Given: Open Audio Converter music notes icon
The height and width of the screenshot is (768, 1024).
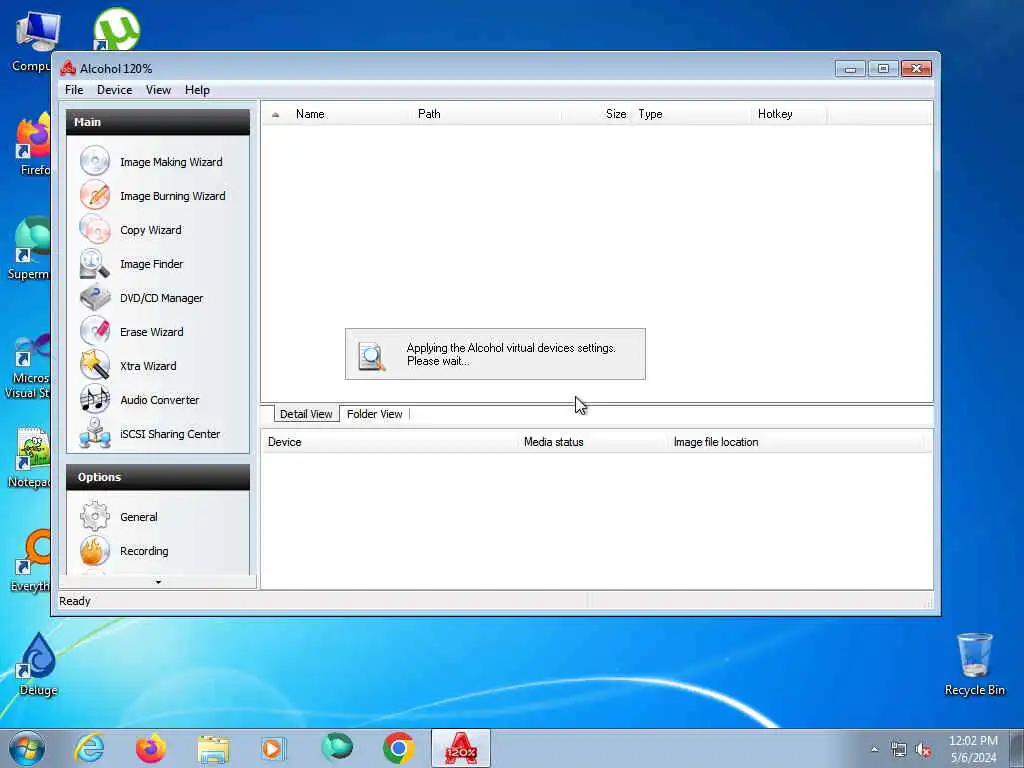Looking at the screenshot, I should 95,399.
